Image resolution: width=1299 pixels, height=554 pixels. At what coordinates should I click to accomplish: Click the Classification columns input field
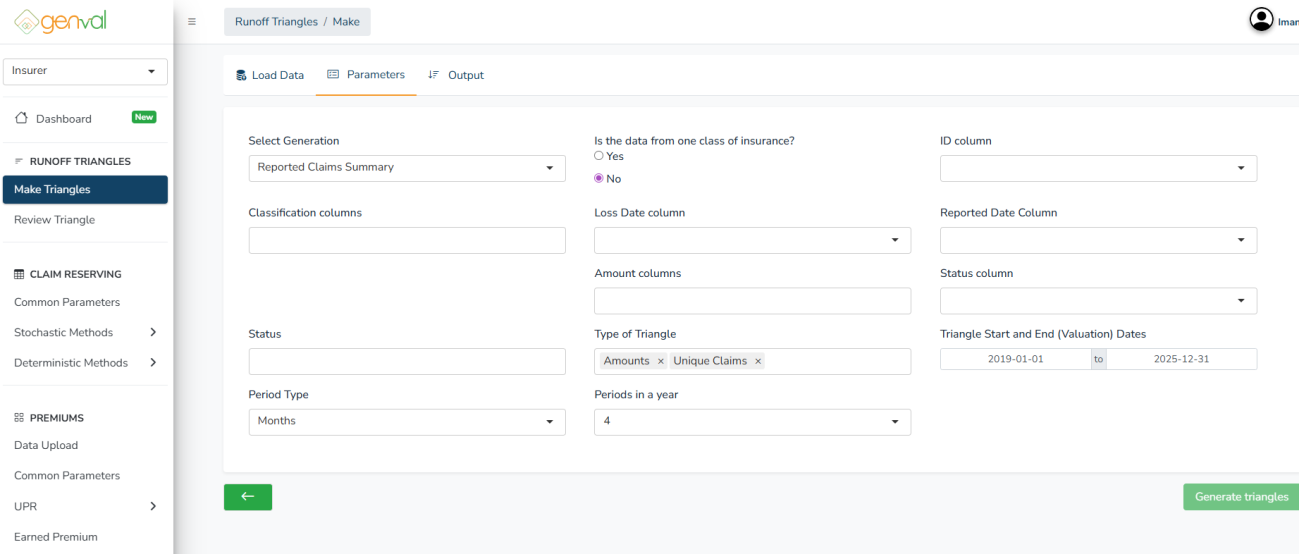click(406, 240)
